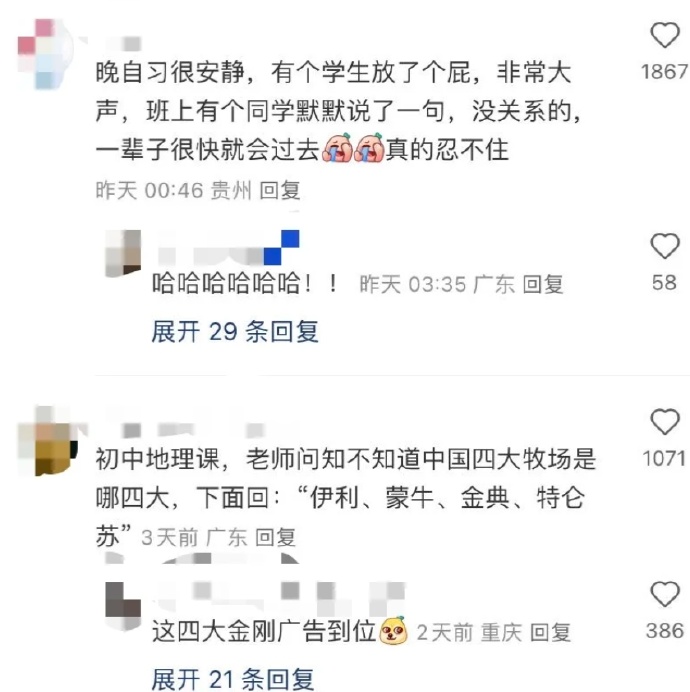Reply to the comment posted 昨天 00:46 贵州
690x692 pixels.
pos(280,190)
